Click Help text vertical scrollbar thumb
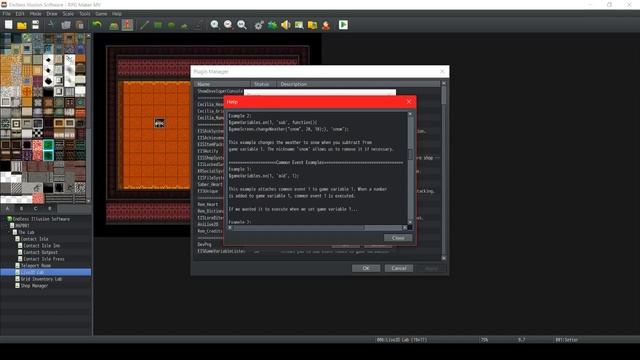 [410, 154]
